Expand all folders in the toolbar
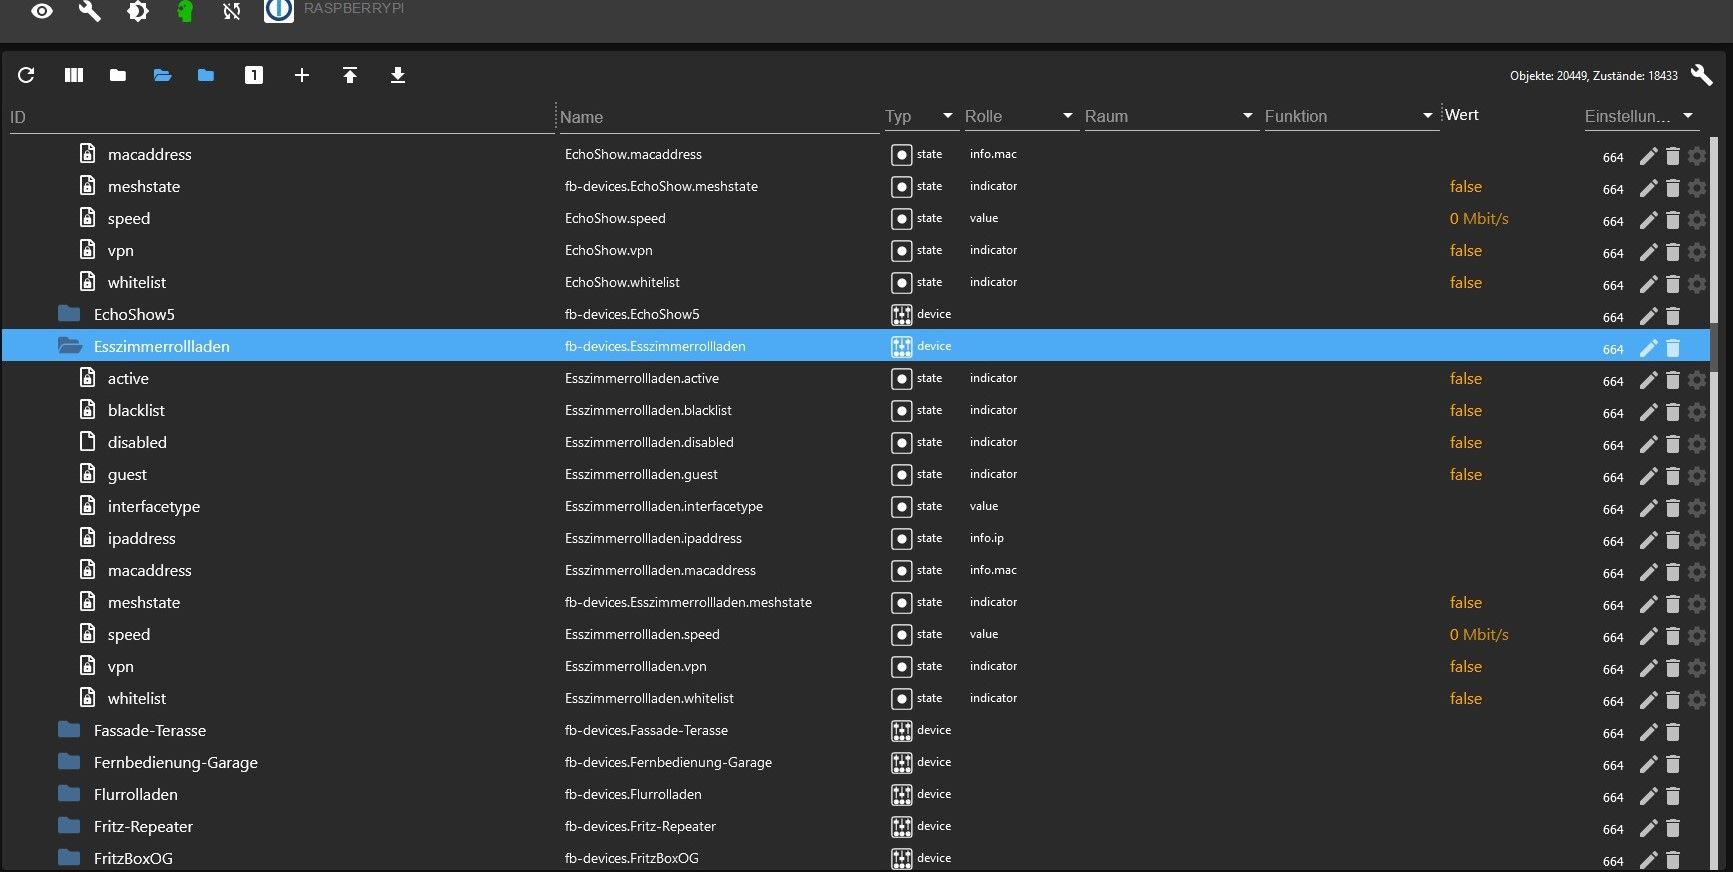Screen dimensions: 1733x872 [162, 75]
